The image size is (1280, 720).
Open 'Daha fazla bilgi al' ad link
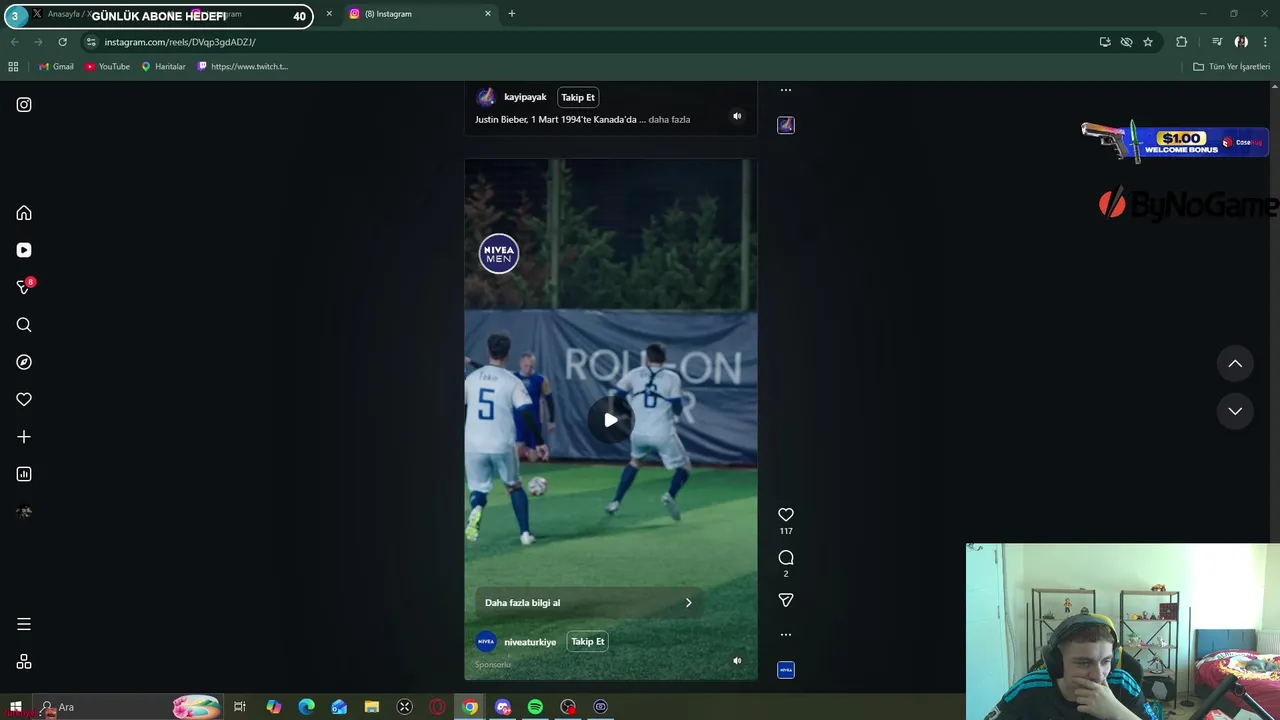pos(589,603)
